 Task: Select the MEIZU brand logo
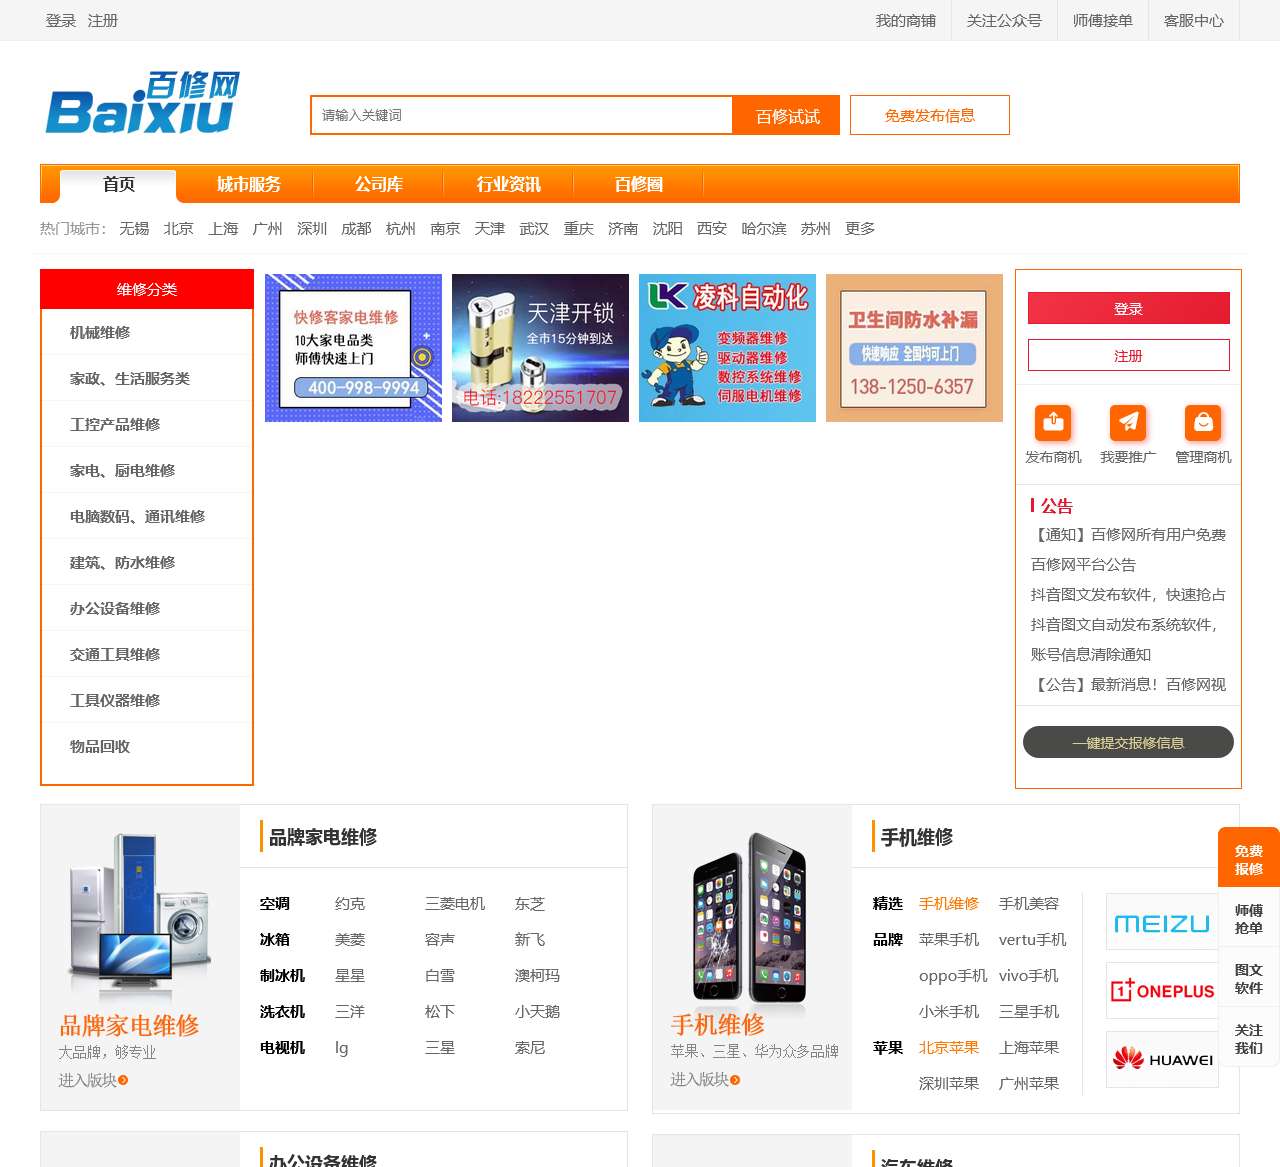coord(1161,921)
